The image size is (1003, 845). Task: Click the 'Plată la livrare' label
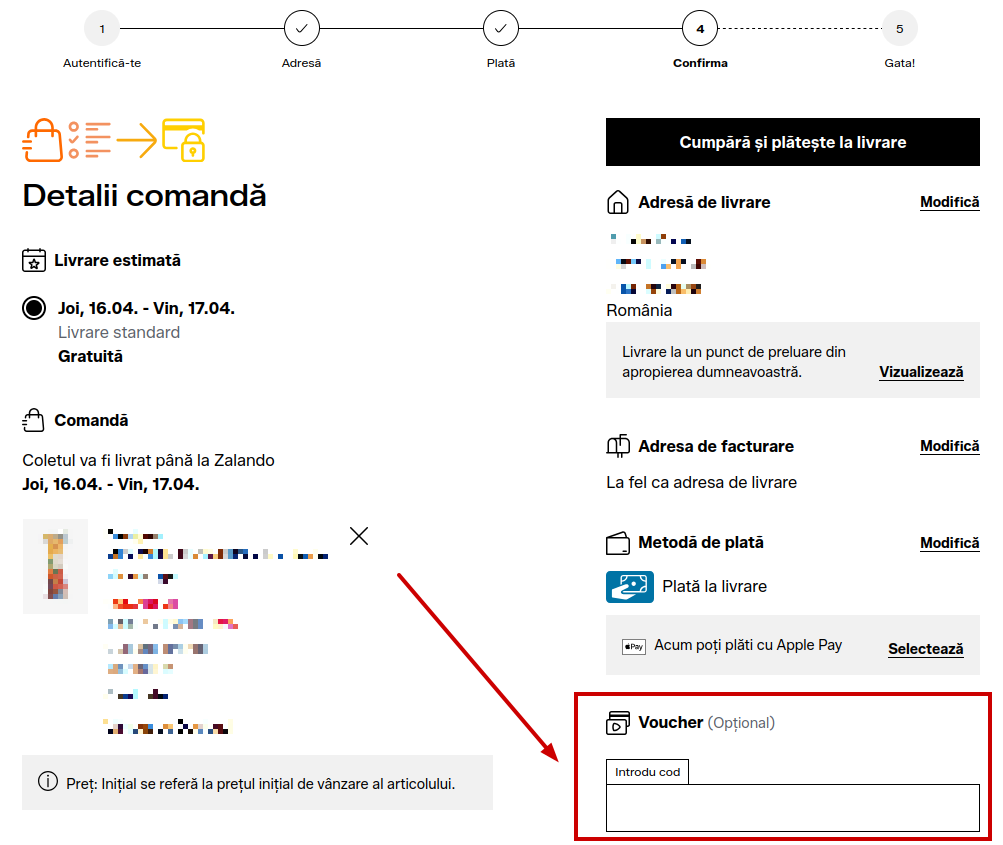(714, 587)
